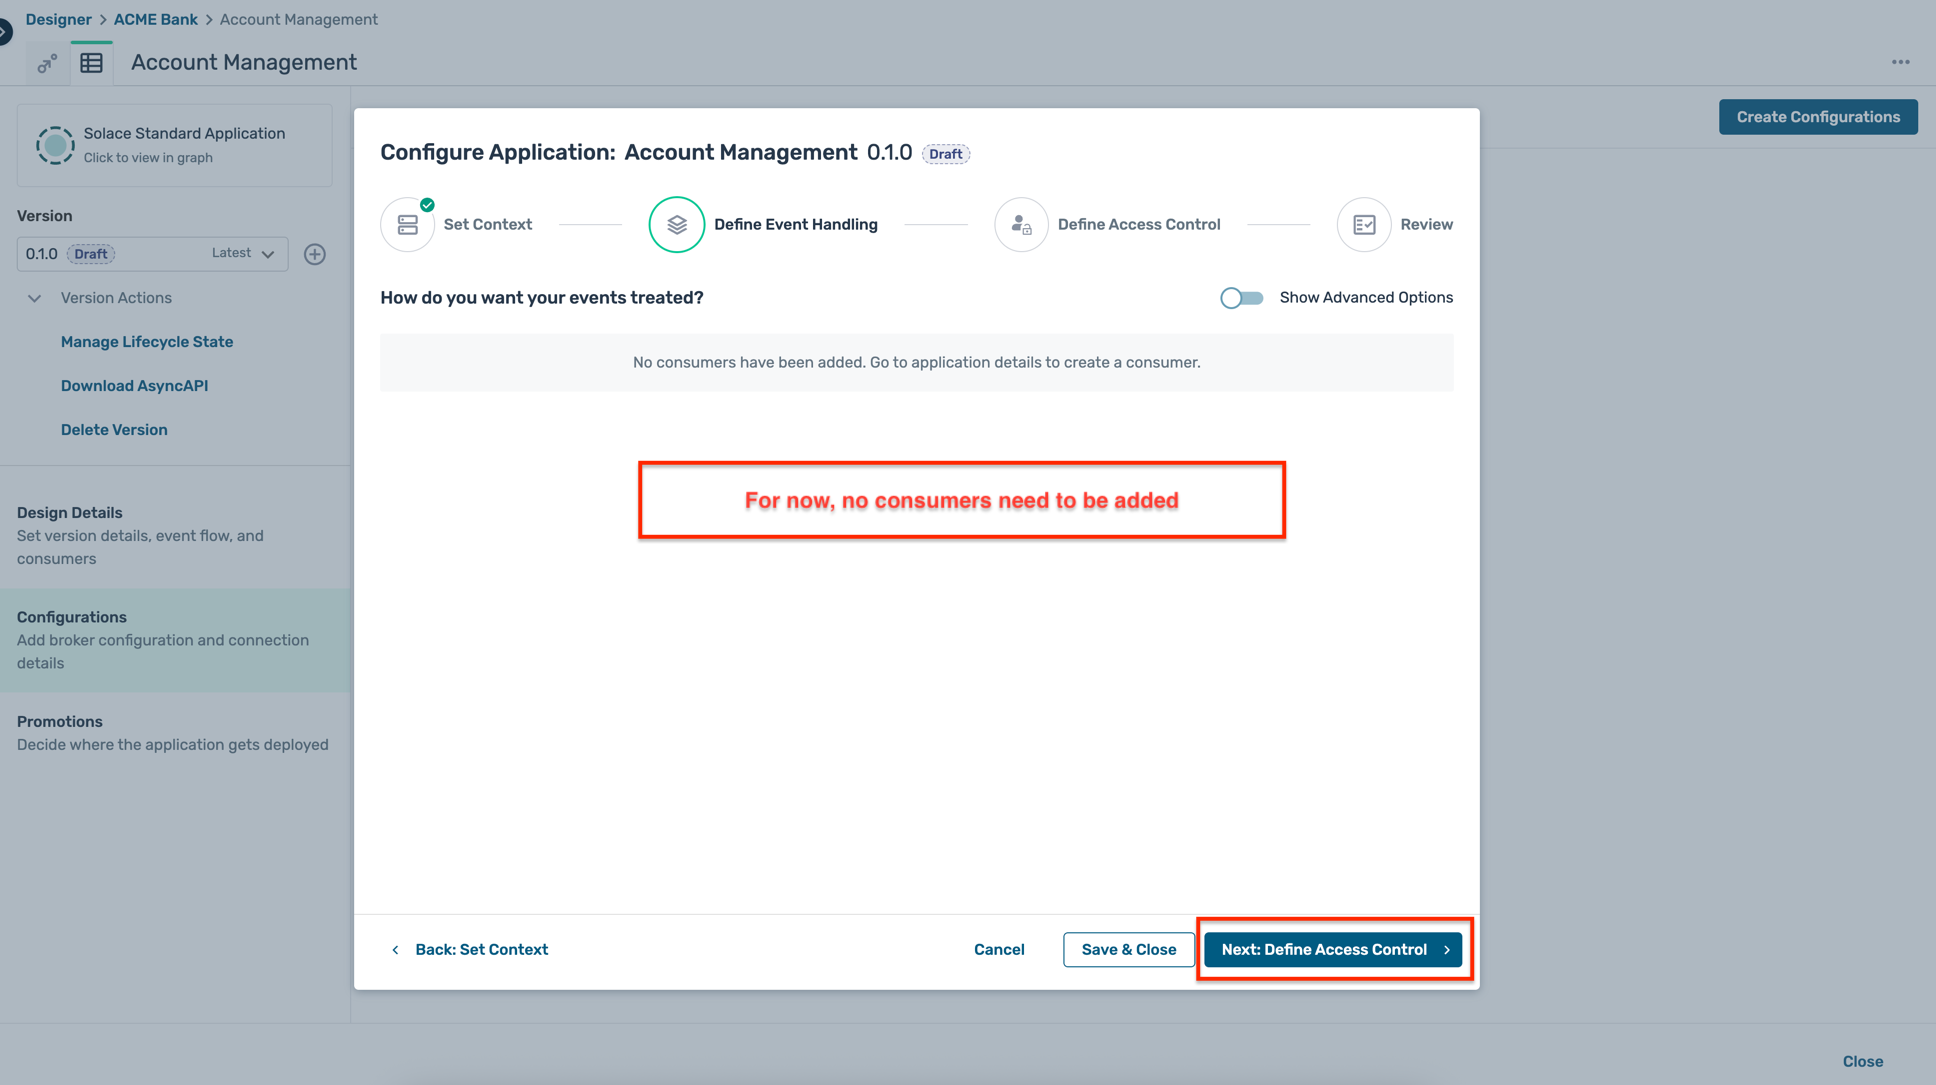The height and width of the screenshot is (1085, 1936).
Task: Collapse the Version Actions section
Action: click(35, 298)
